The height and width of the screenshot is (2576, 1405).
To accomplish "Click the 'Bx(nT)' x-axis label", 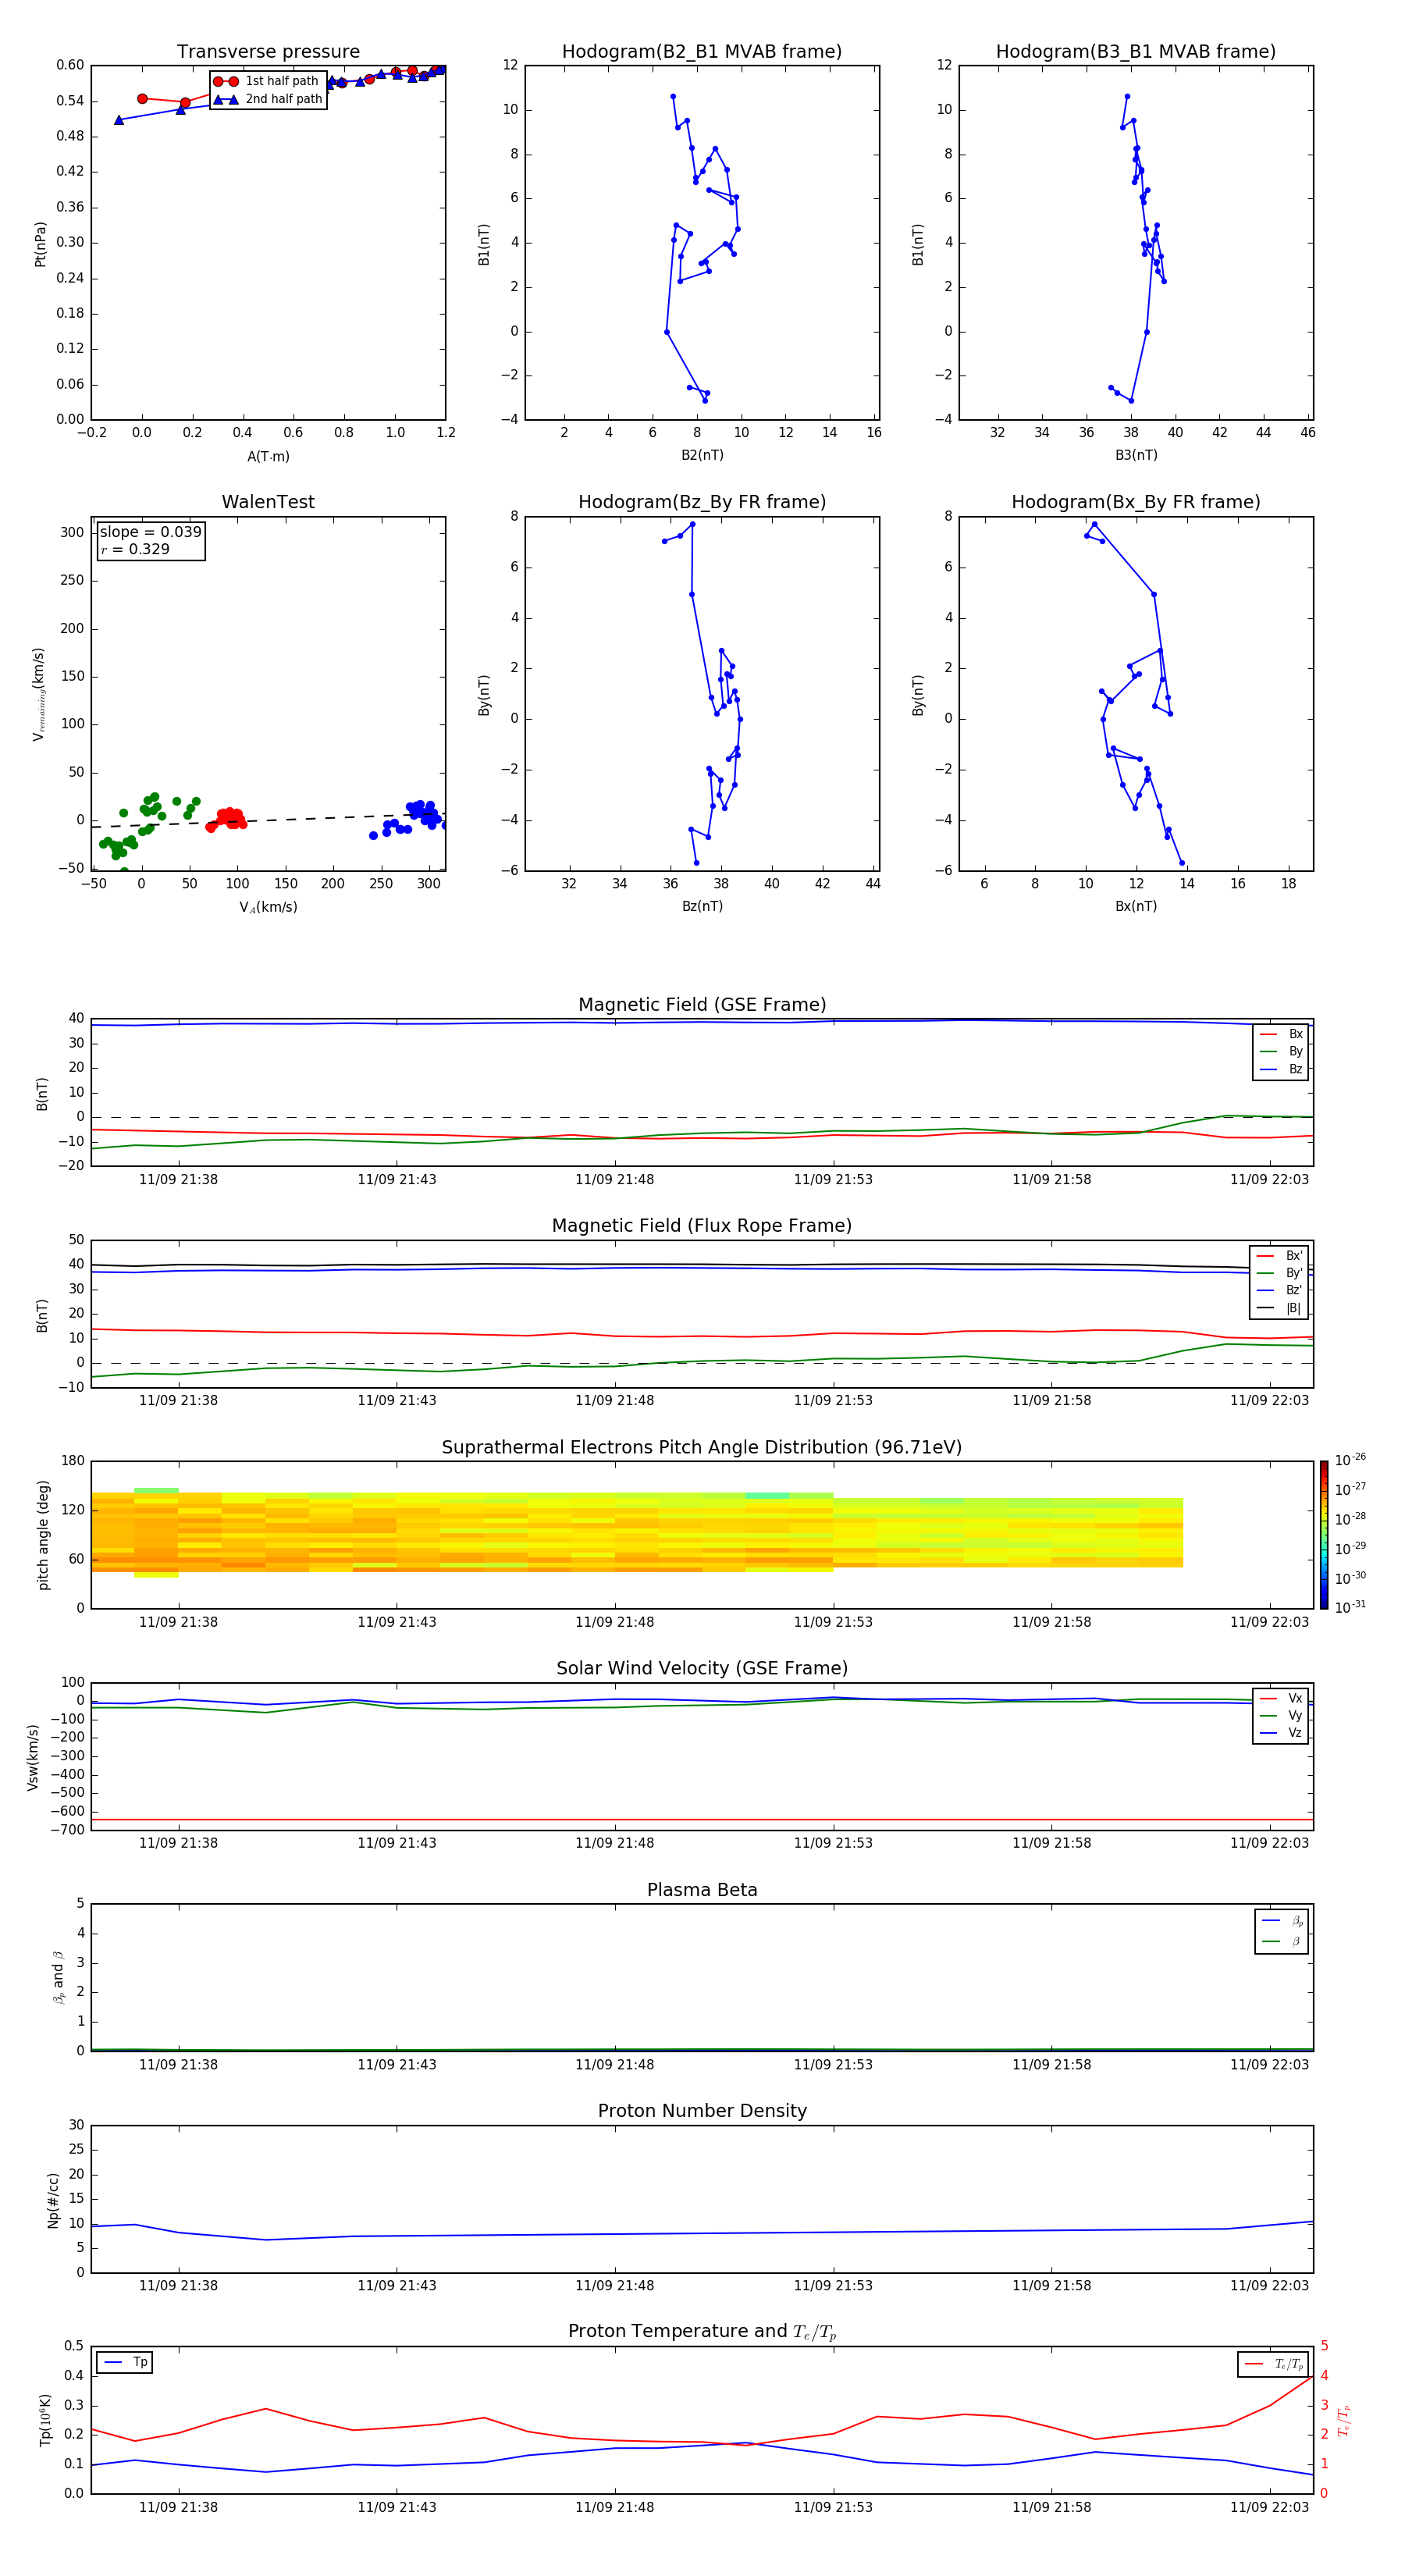I will pos(1136,906).
